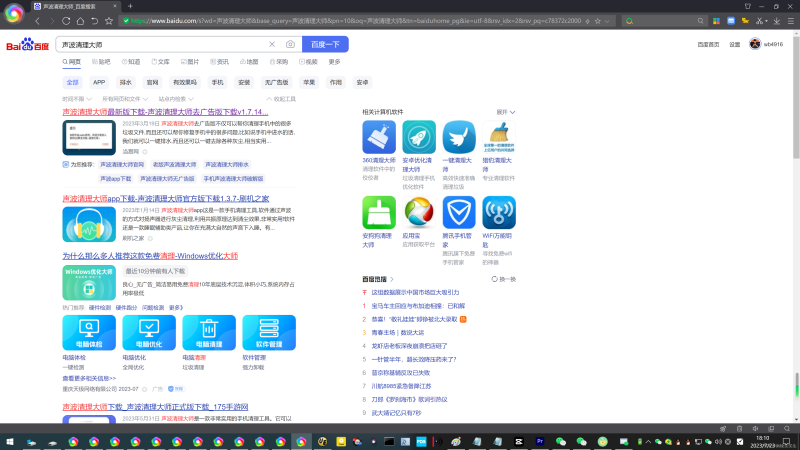
Task: Switch to 地图 tab
Action: tap(249, 62)
